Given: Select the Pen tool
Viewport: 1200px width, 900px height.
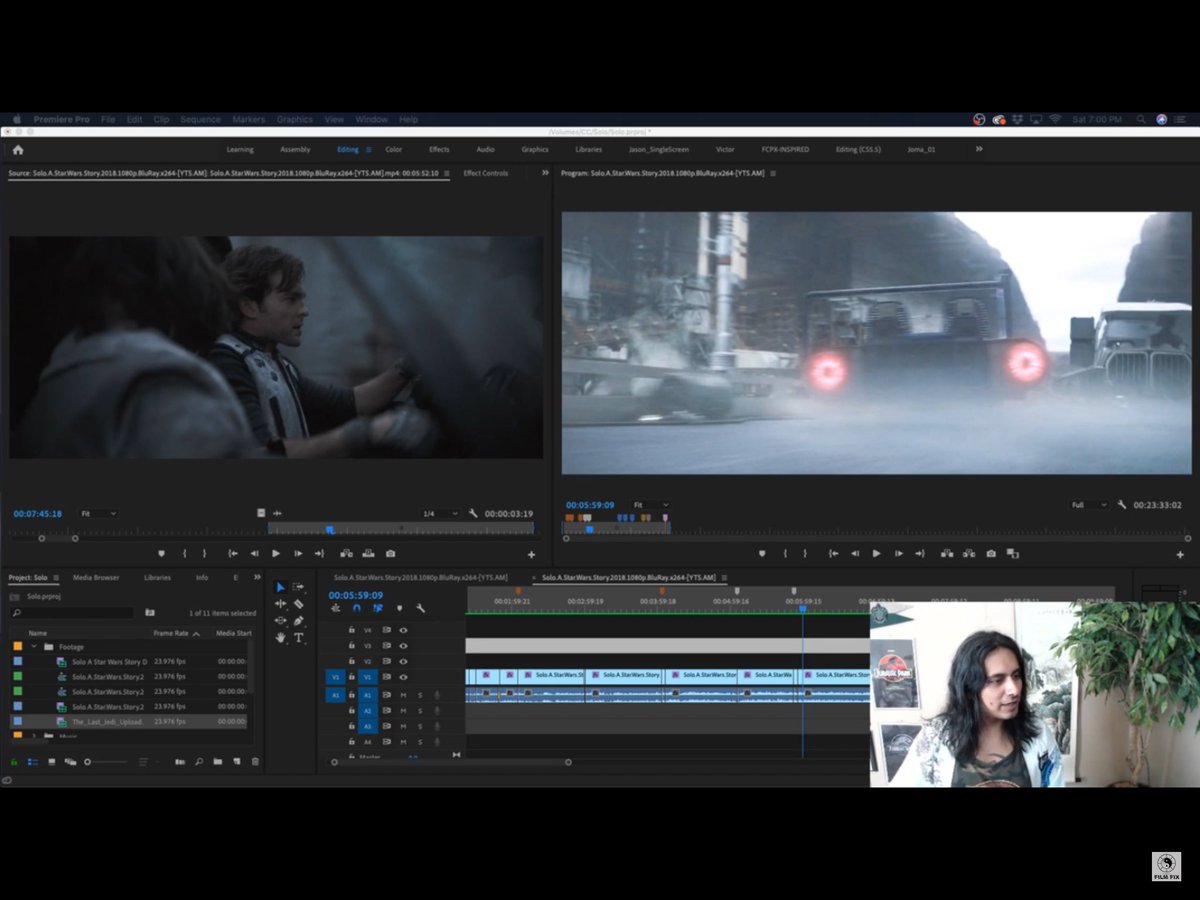Looking at the screenshot, I should [298, 621].
